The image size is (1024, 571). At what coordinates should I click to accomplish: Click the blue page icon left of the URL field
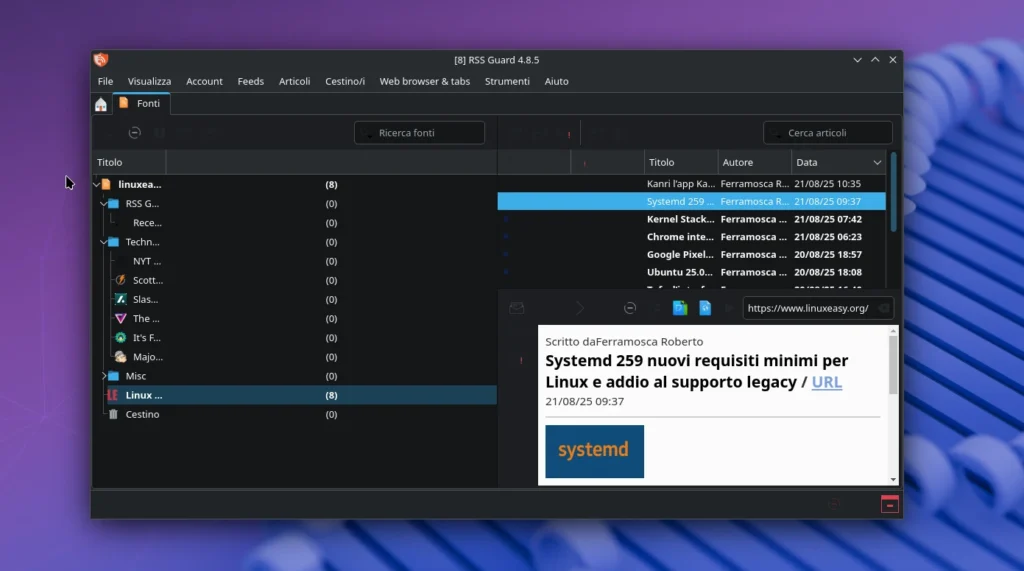pyautogui.click(x=705, y=308)
